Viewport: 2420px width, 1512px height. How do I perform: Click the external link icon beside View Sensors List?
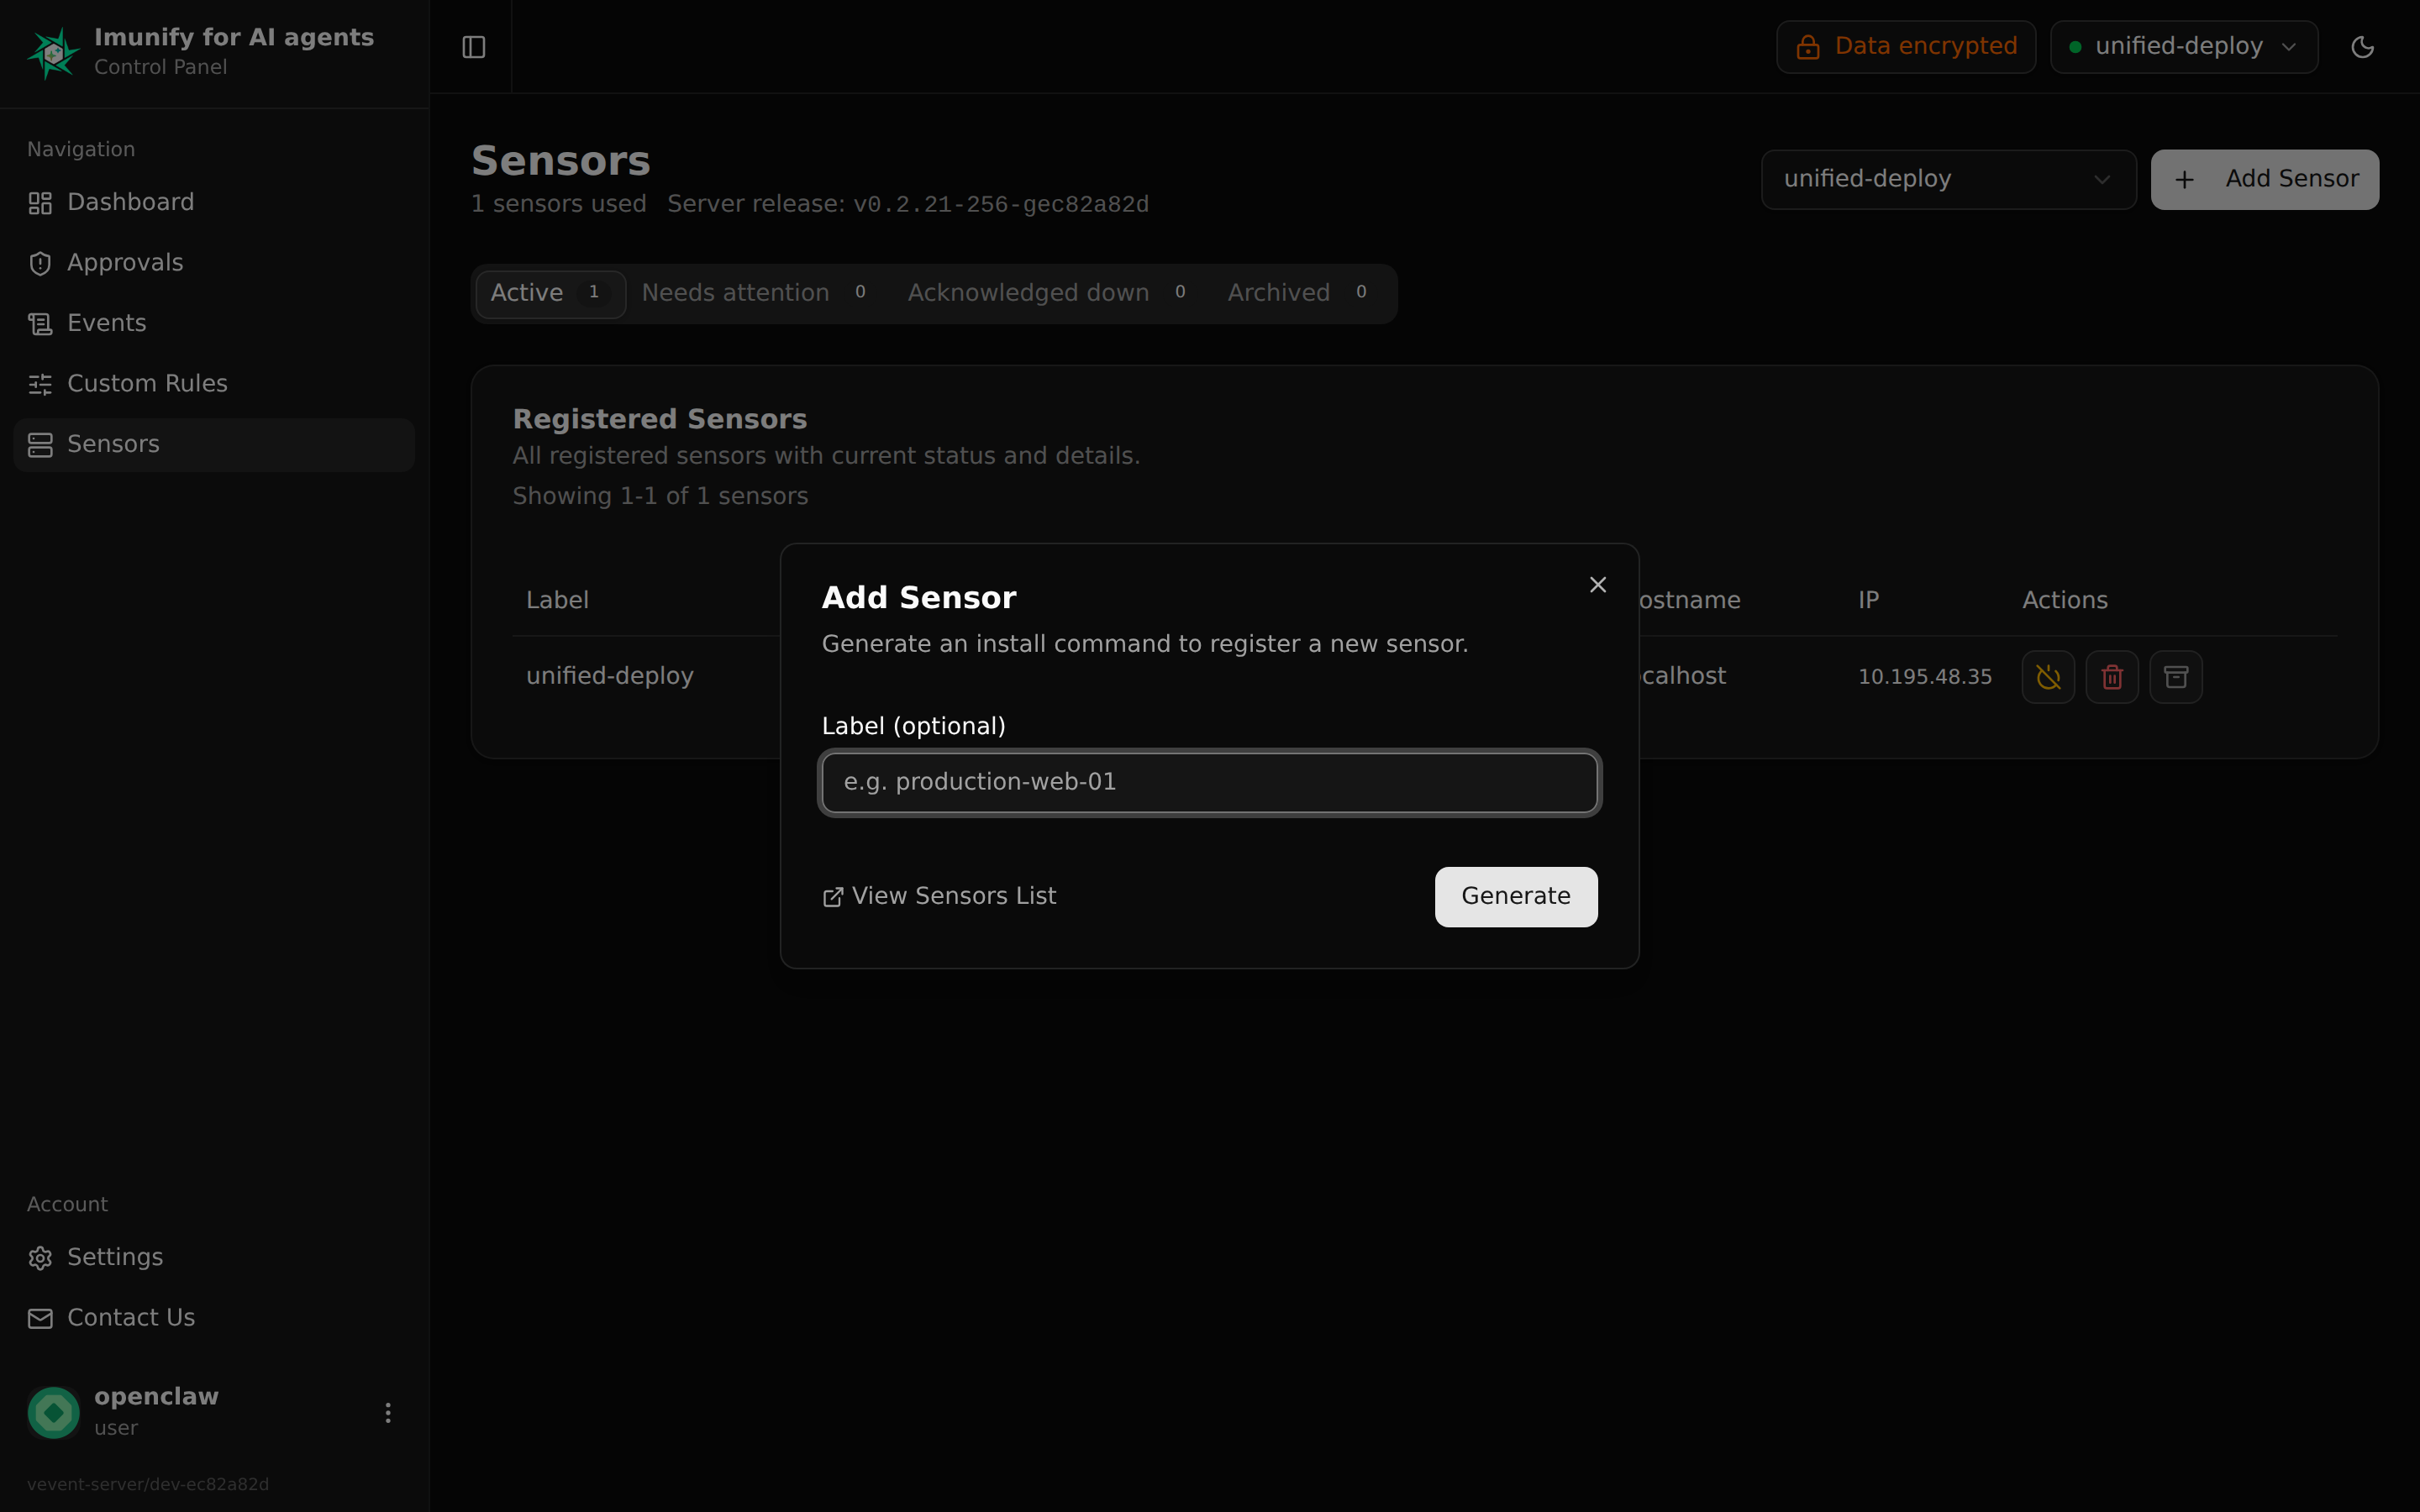(832, 897)
